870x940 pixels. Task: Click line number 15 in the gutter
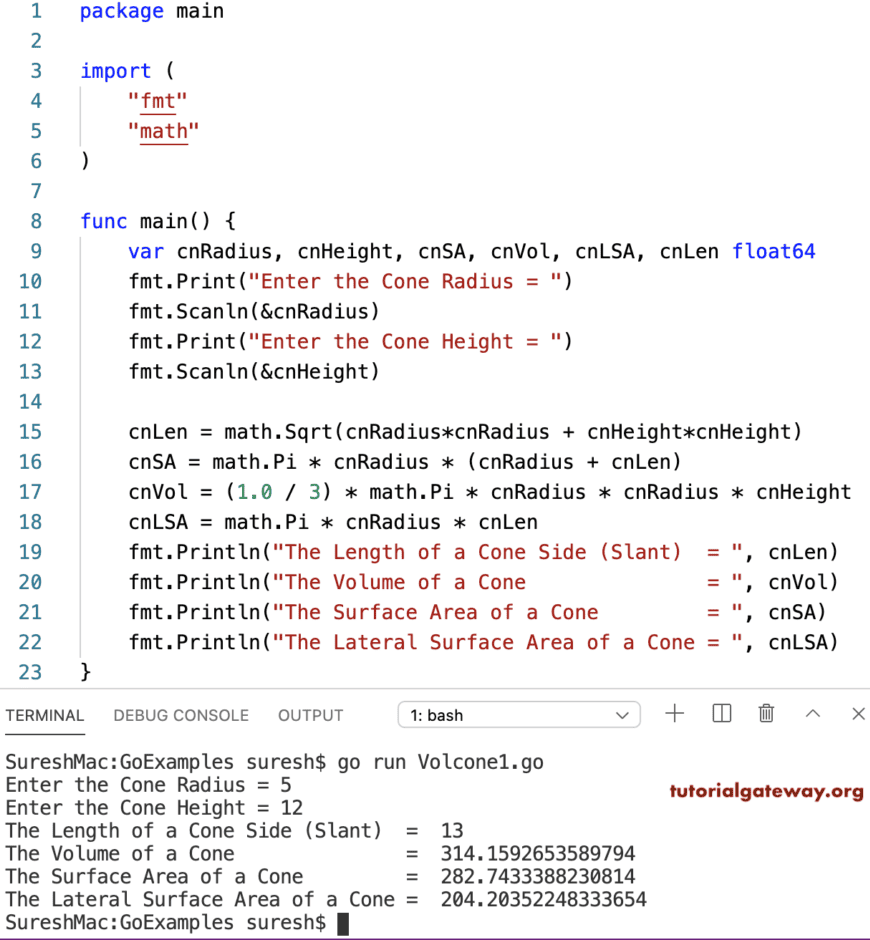(30, 431)
